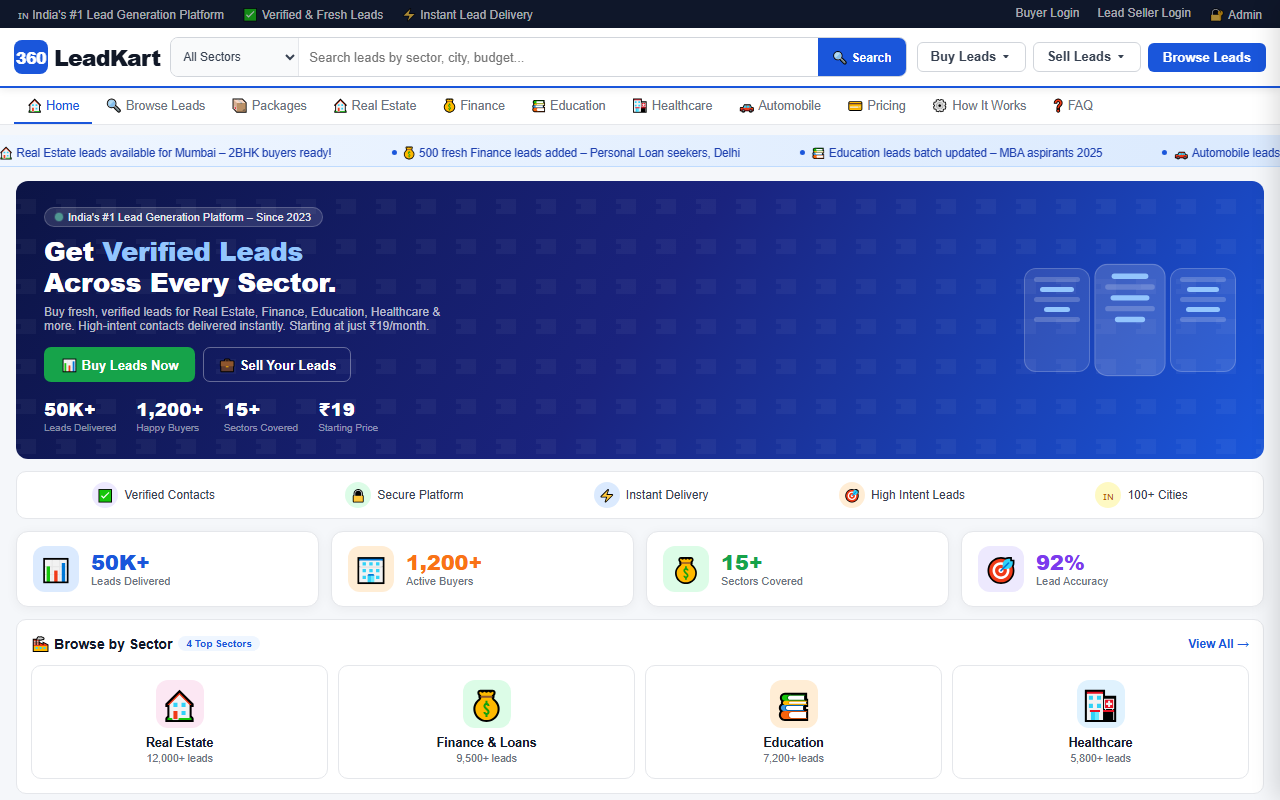The height and width of the screenshot is (800, 1280).
Task: Click the 92% Lead Accuracy value
Action: point(1060,562)
